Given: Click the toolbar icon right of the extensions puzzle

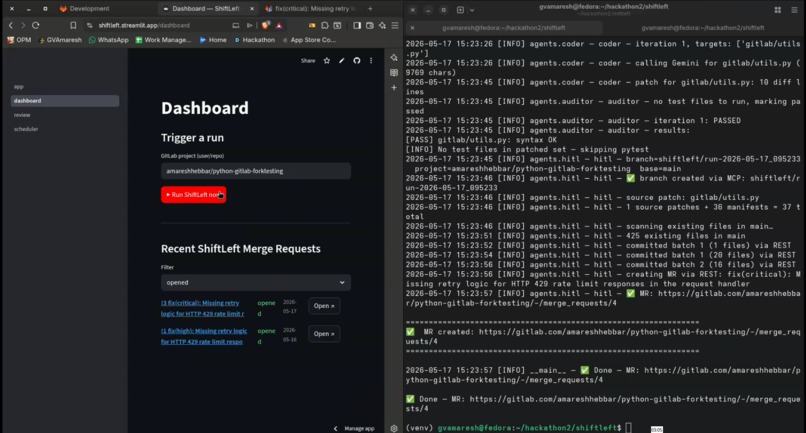Looking at the screenshot, I should pos(337,25).
